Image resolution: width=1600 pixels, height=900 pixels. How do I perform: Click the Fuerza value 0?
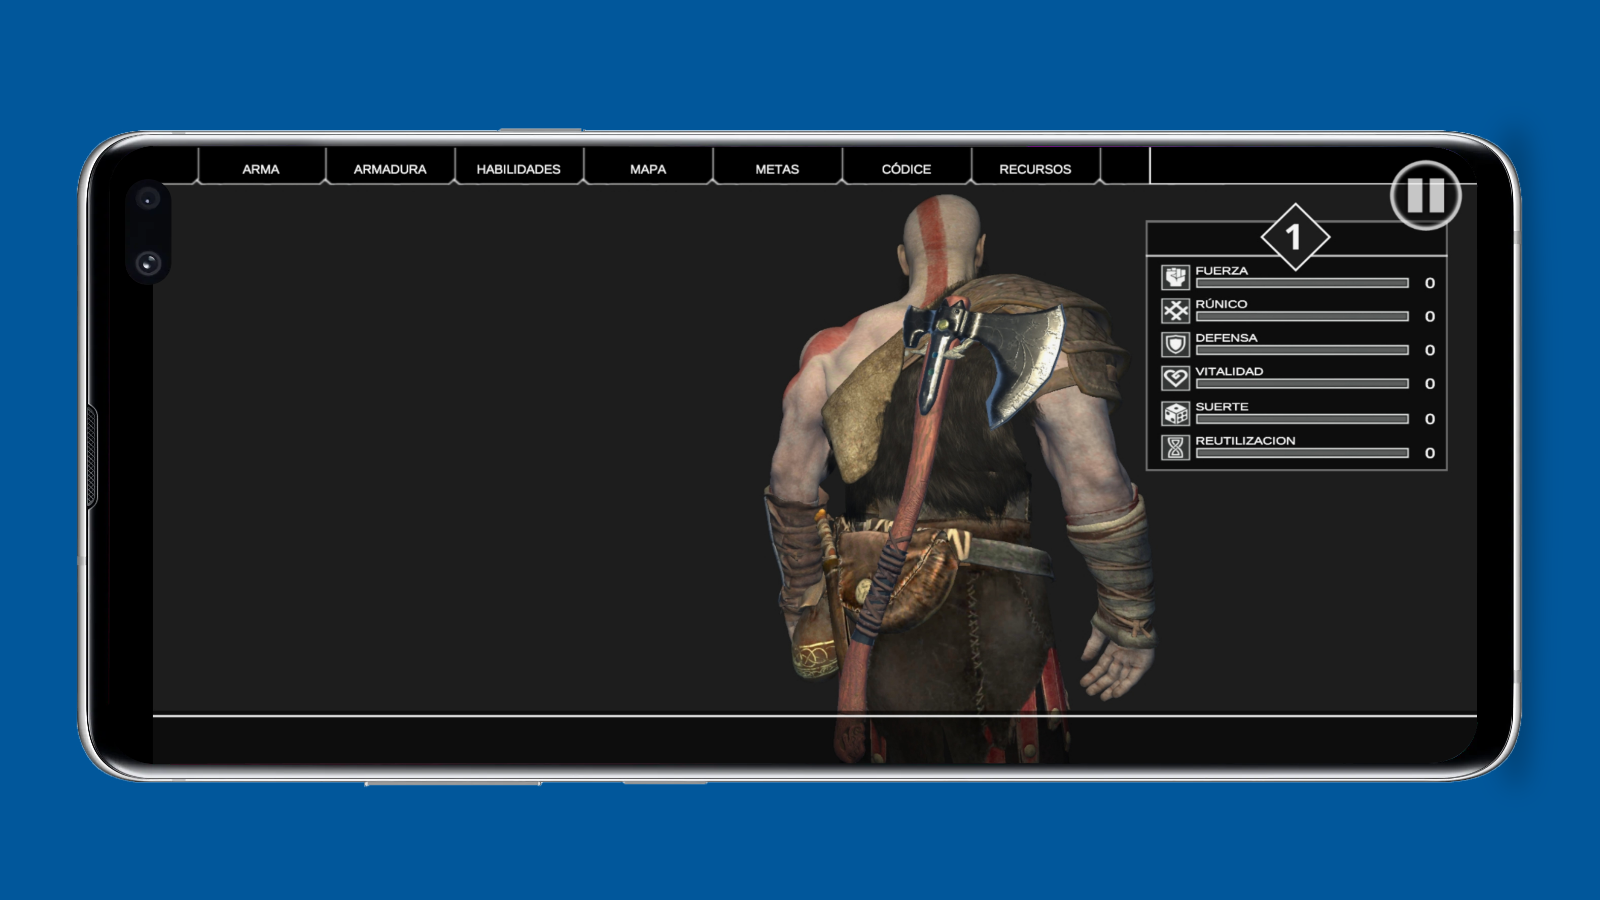(x=1430, y=283)
